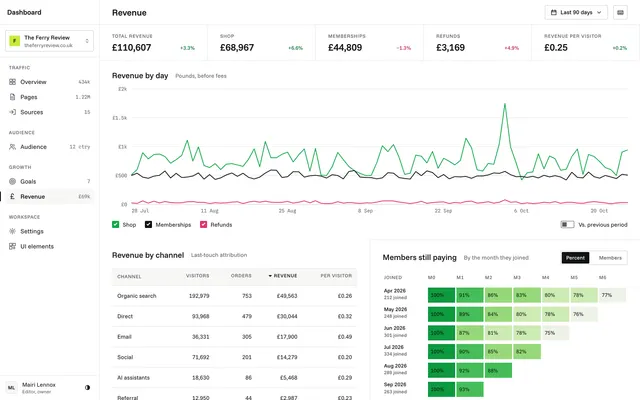This screenshot has height=400, width=640.
Task: Open Settings in sidebar
Action: pos(49,231)
